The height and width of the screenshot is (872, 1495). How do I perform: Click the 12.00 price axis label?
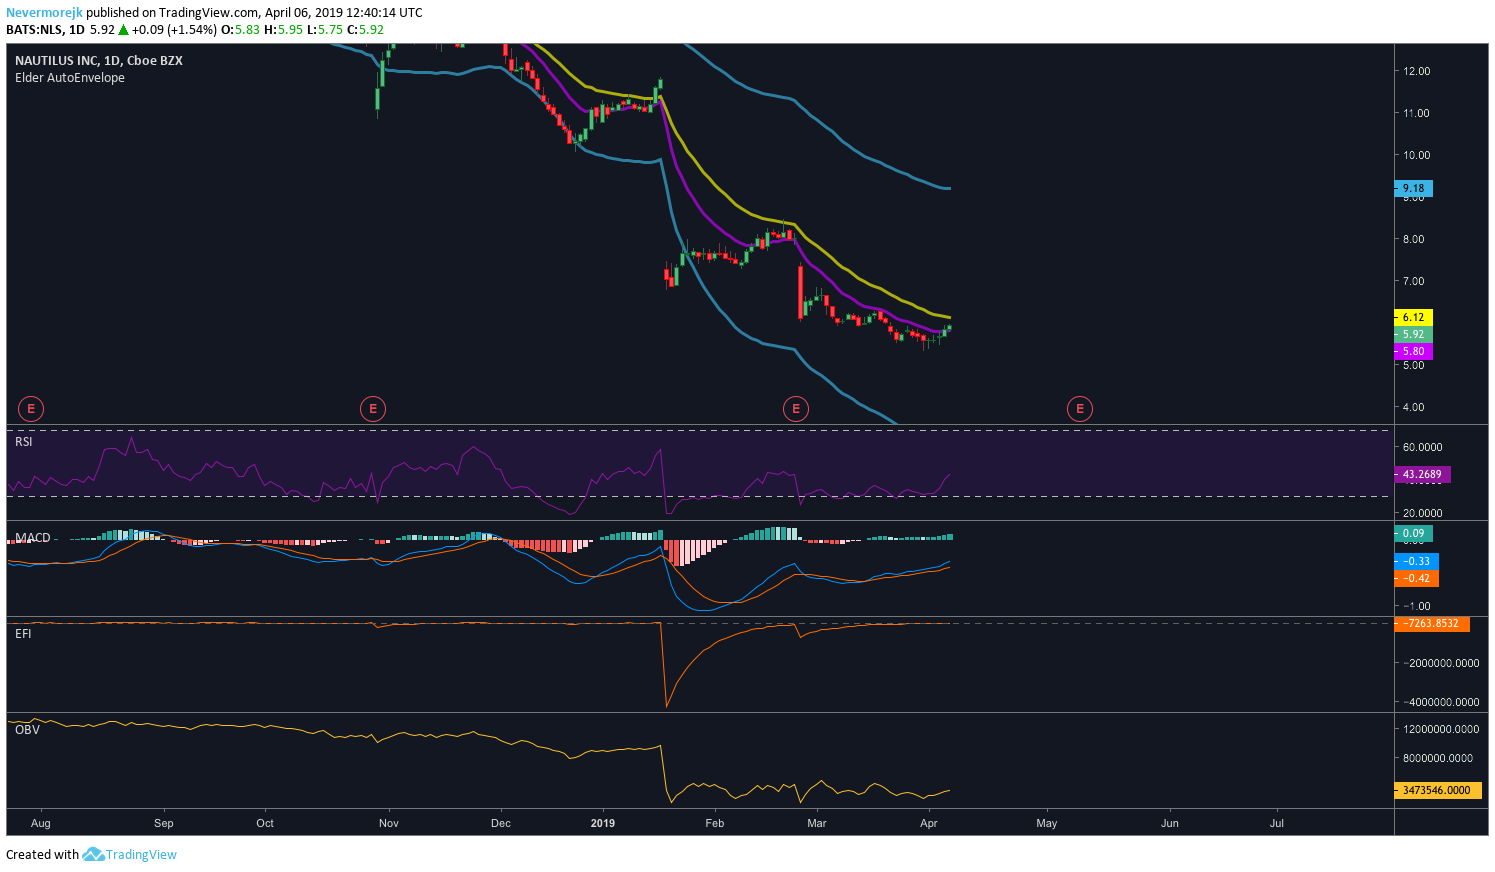1417,71
